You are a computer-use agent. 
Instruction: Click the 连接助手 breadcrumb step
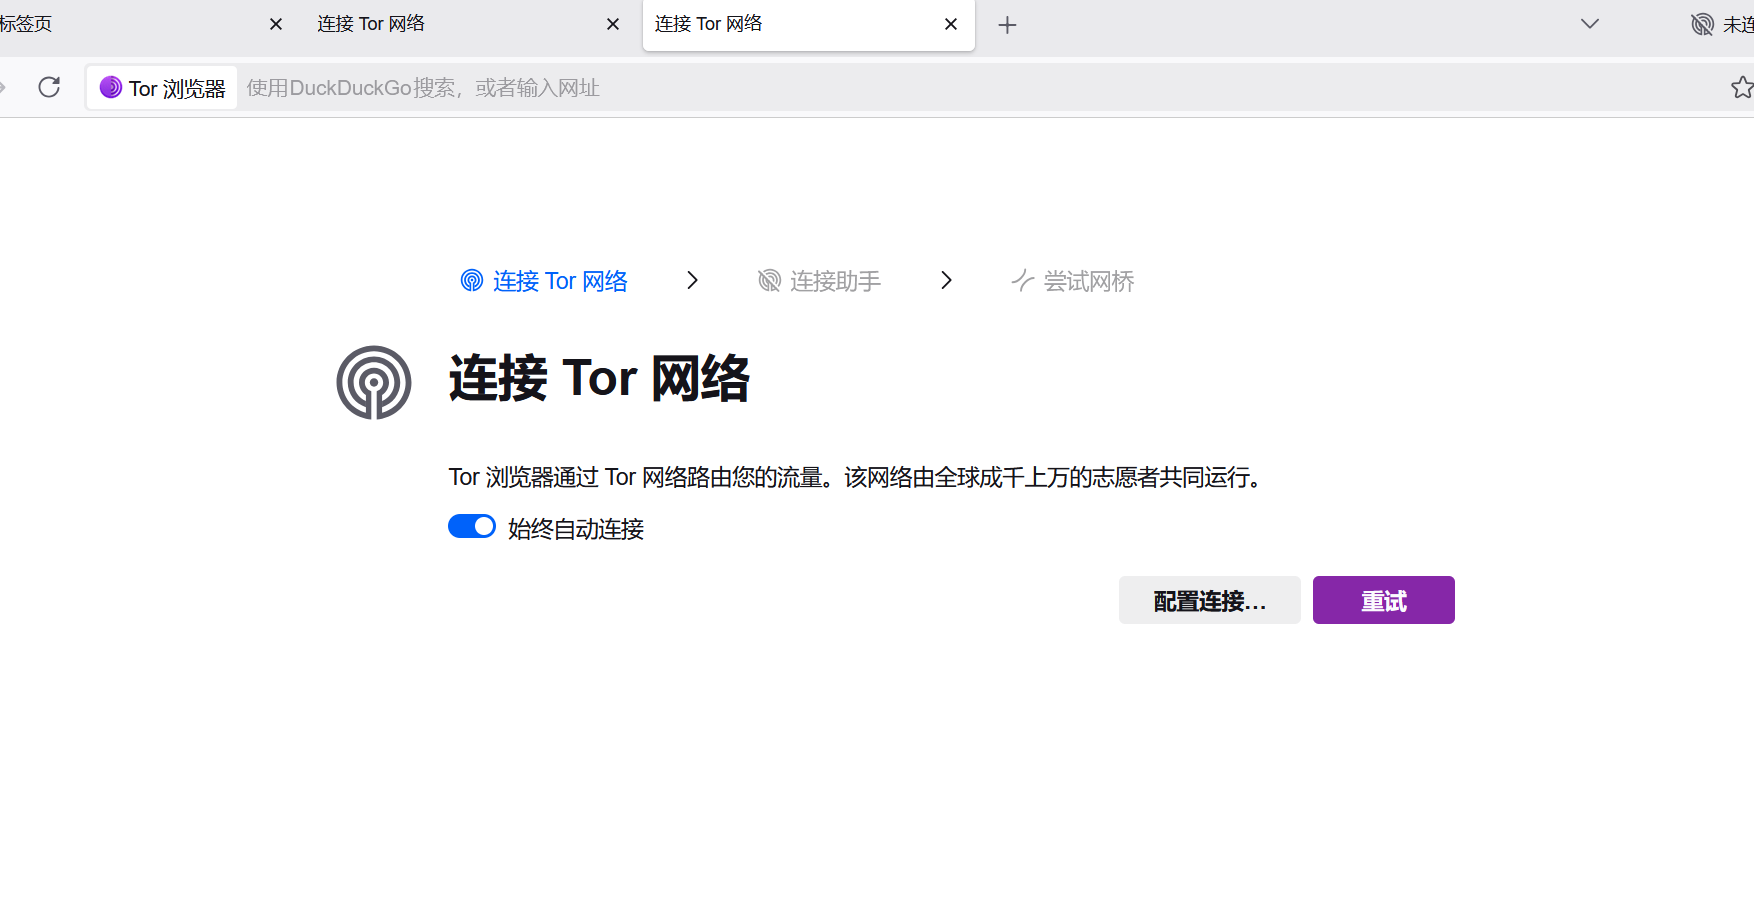819,281
